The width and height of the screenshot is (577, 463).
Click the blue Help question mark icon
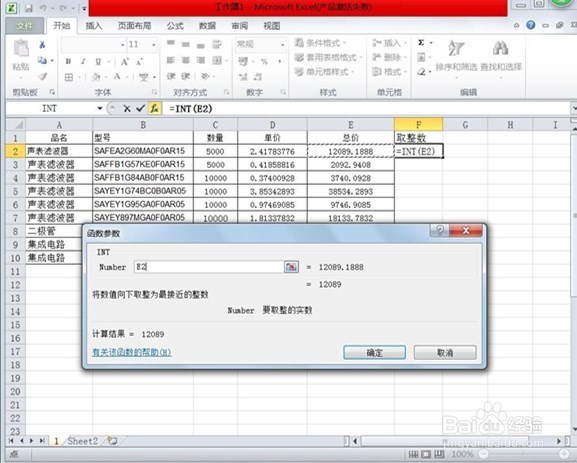[530, 25]
